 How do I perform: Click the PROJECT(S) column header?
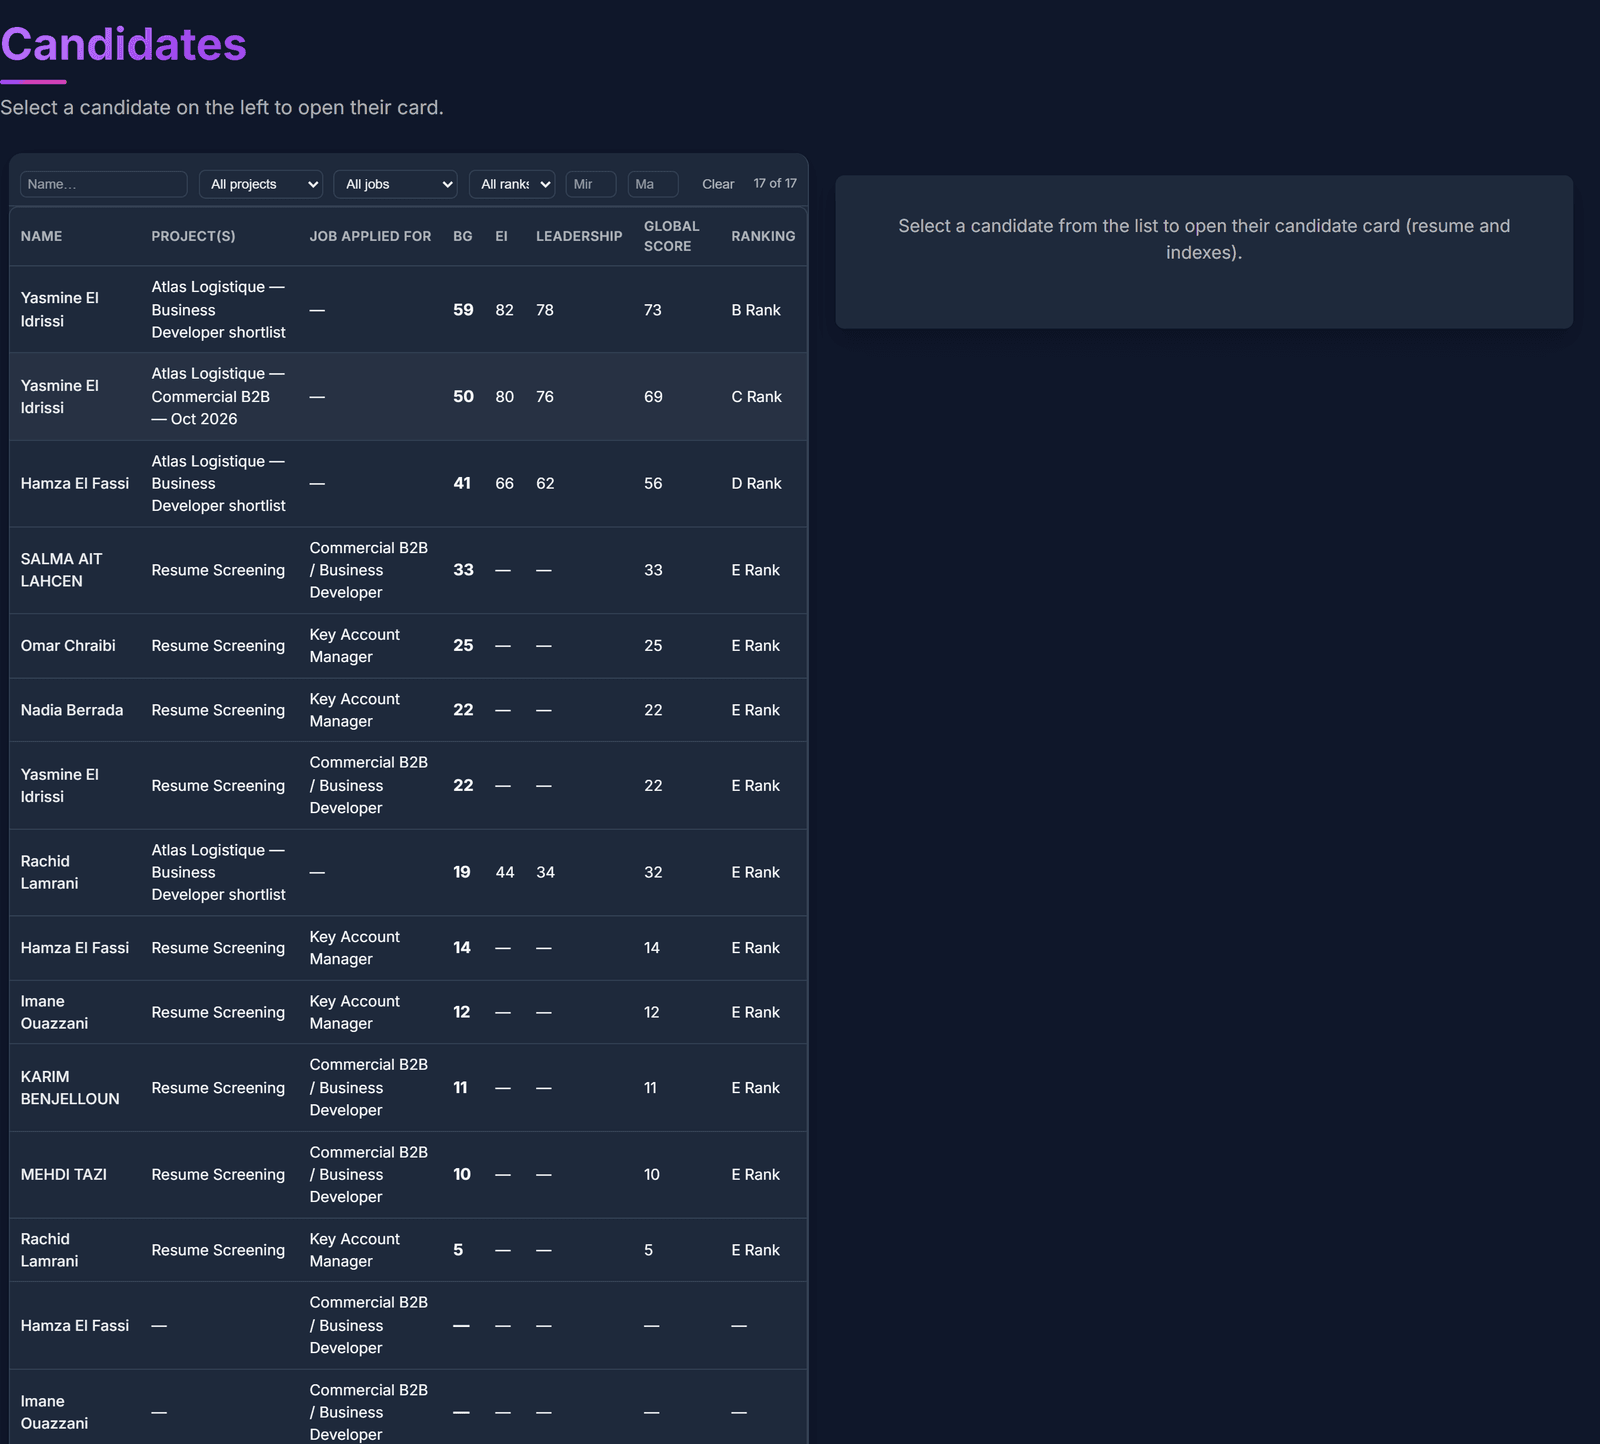[x=194, y=236]
